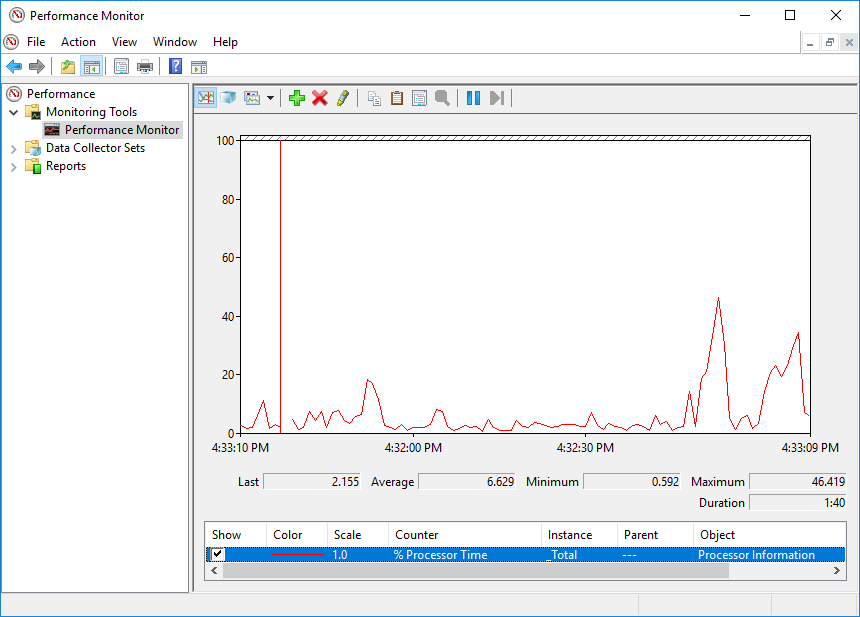Open the Change graph type dropdown arrow

[270, 98]
